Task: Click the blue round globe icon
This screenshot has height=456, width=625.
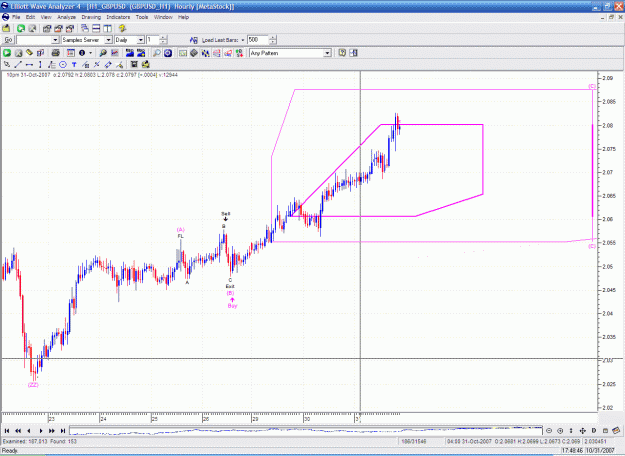Action: (x=168, y=53)
